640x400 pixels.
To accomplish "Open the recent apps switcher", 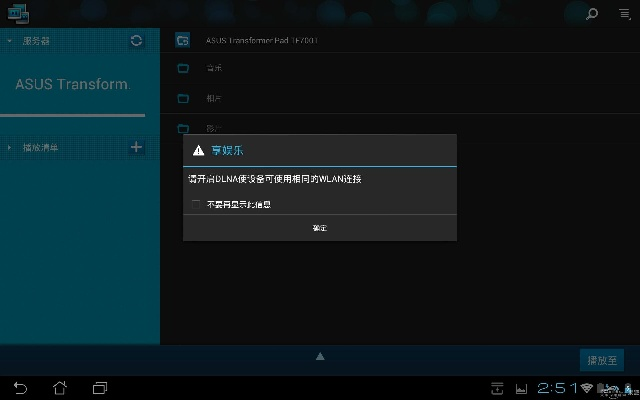I will click(100, 387).
